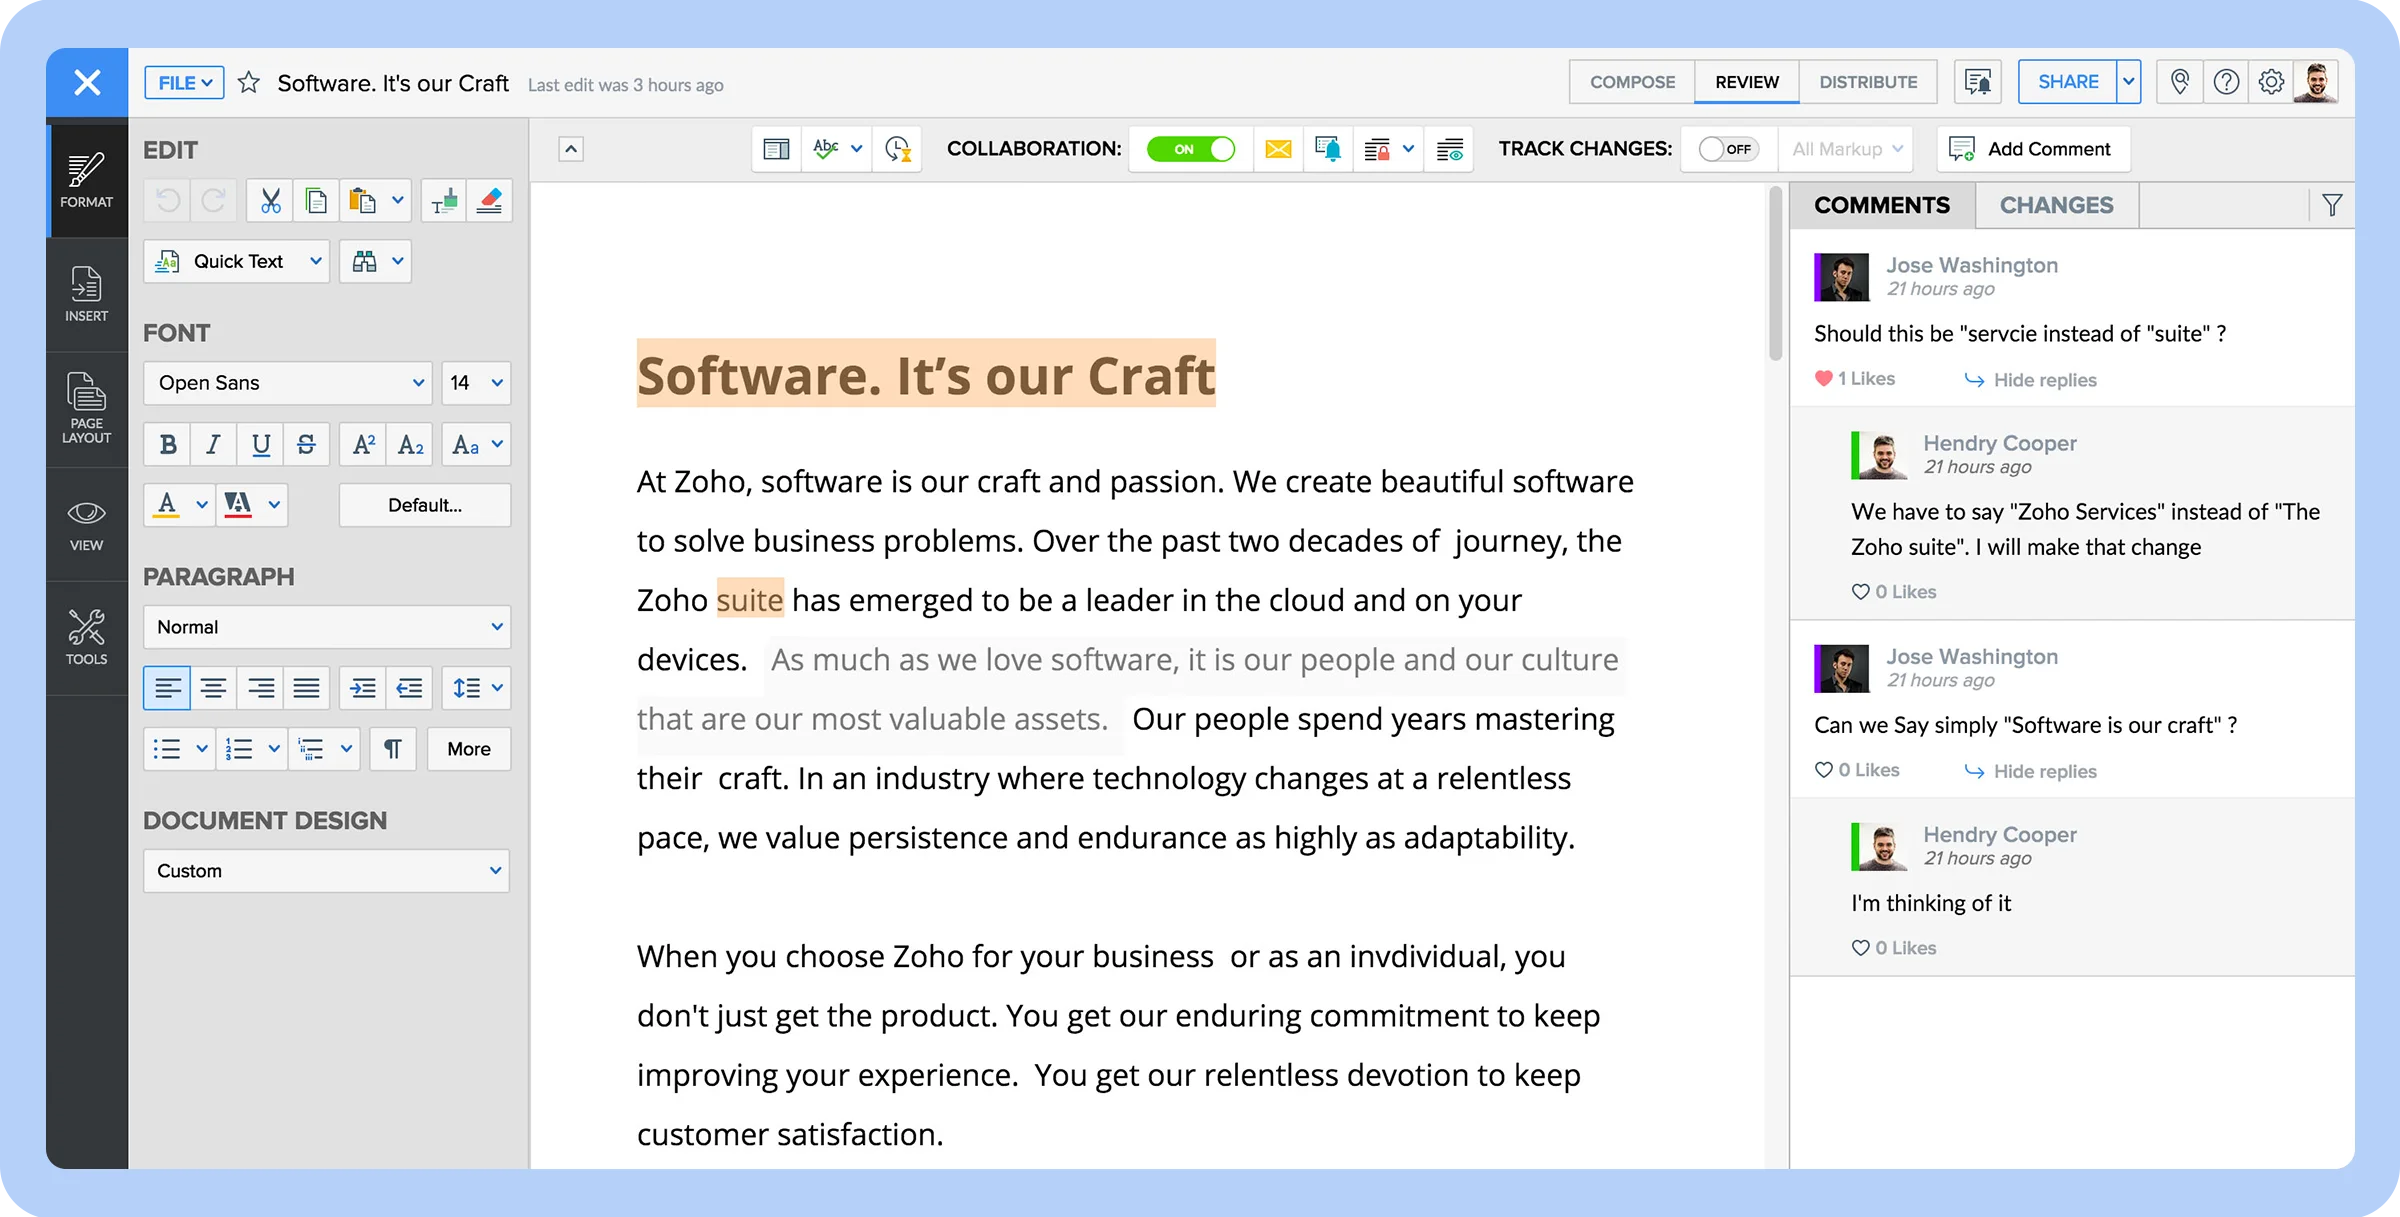The height and width of the screenshot is (1217, 2400).
Task: Hide replies under "Software is our craft" comment
Action: (2031, 771)
